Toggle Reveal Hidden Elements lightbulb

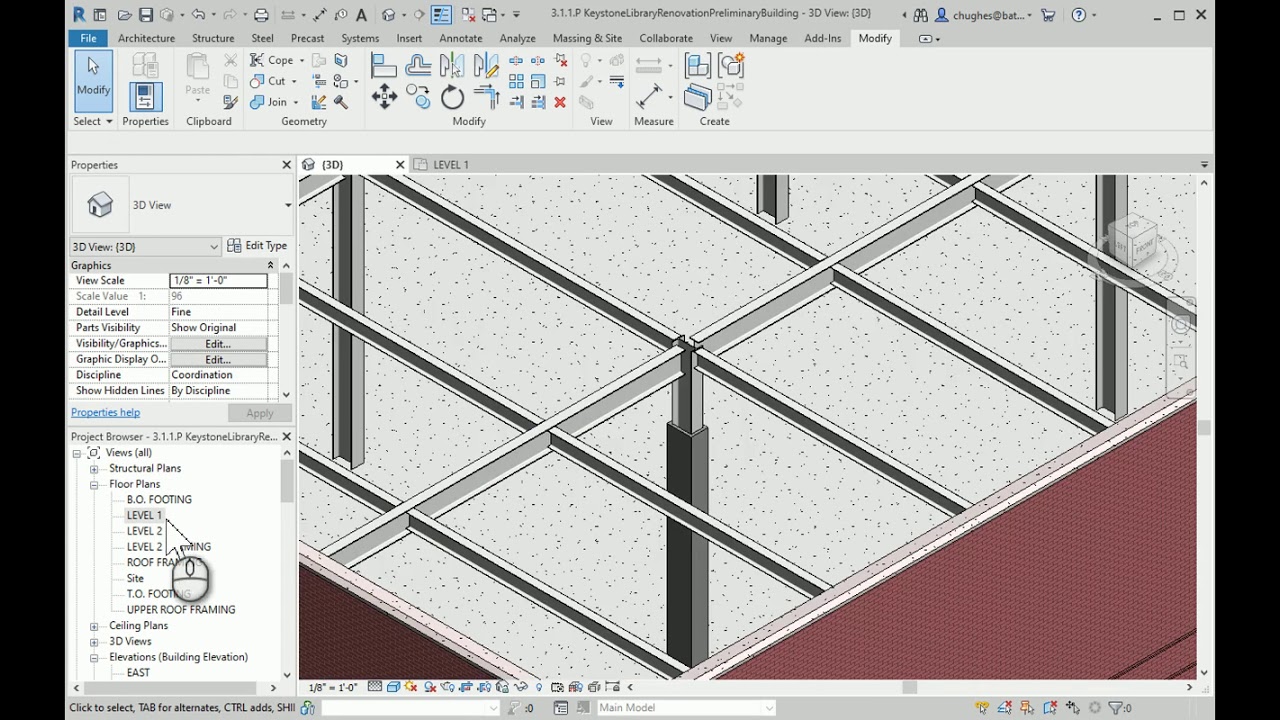[x=539, y=687]
